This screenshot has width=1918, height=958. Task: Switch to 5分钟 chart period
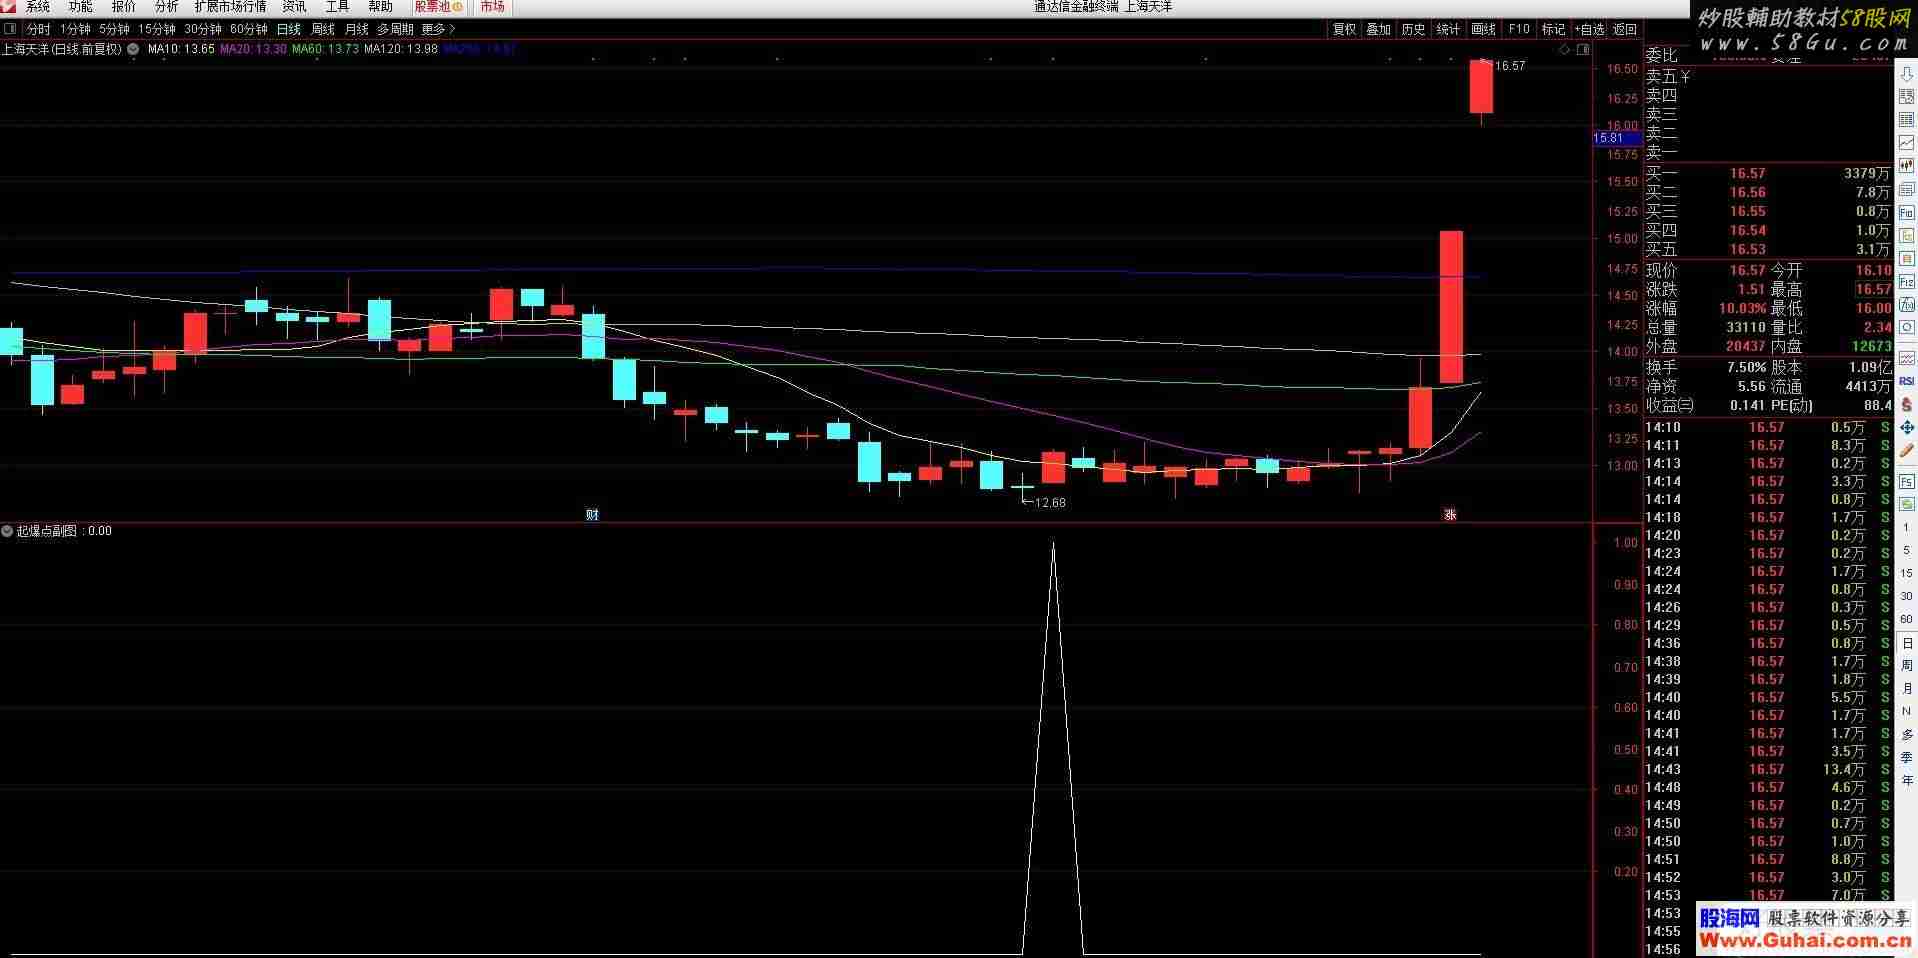tap(115, 29)
